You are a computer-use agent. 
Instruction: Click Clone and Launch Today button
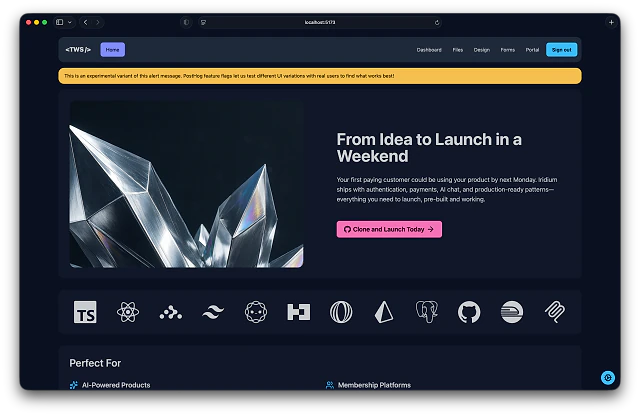click(x=389, y=229)
